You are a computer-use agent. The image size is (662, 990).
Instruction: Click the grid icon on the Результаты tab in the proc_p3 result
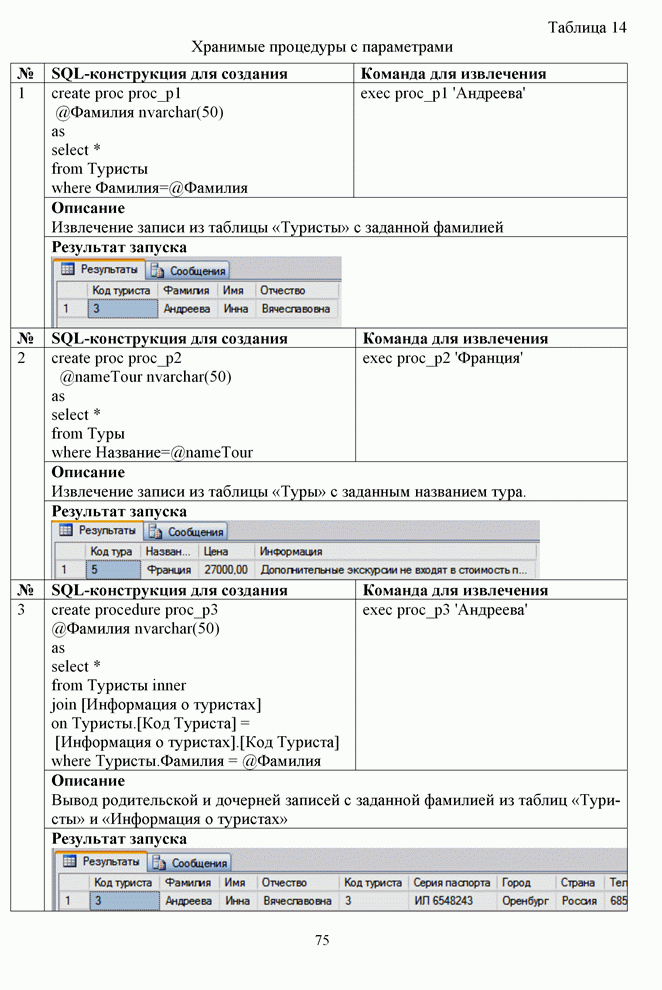pyautogui.click(x=70, y=861)
